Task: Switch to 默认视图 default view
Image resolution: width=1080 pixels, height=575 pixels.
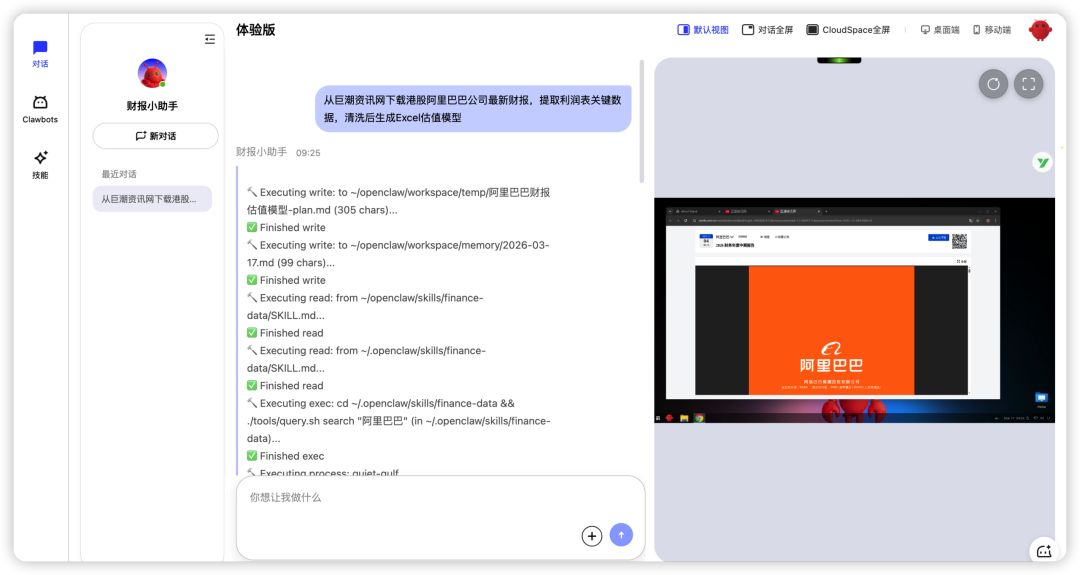Action: [703, 30]
